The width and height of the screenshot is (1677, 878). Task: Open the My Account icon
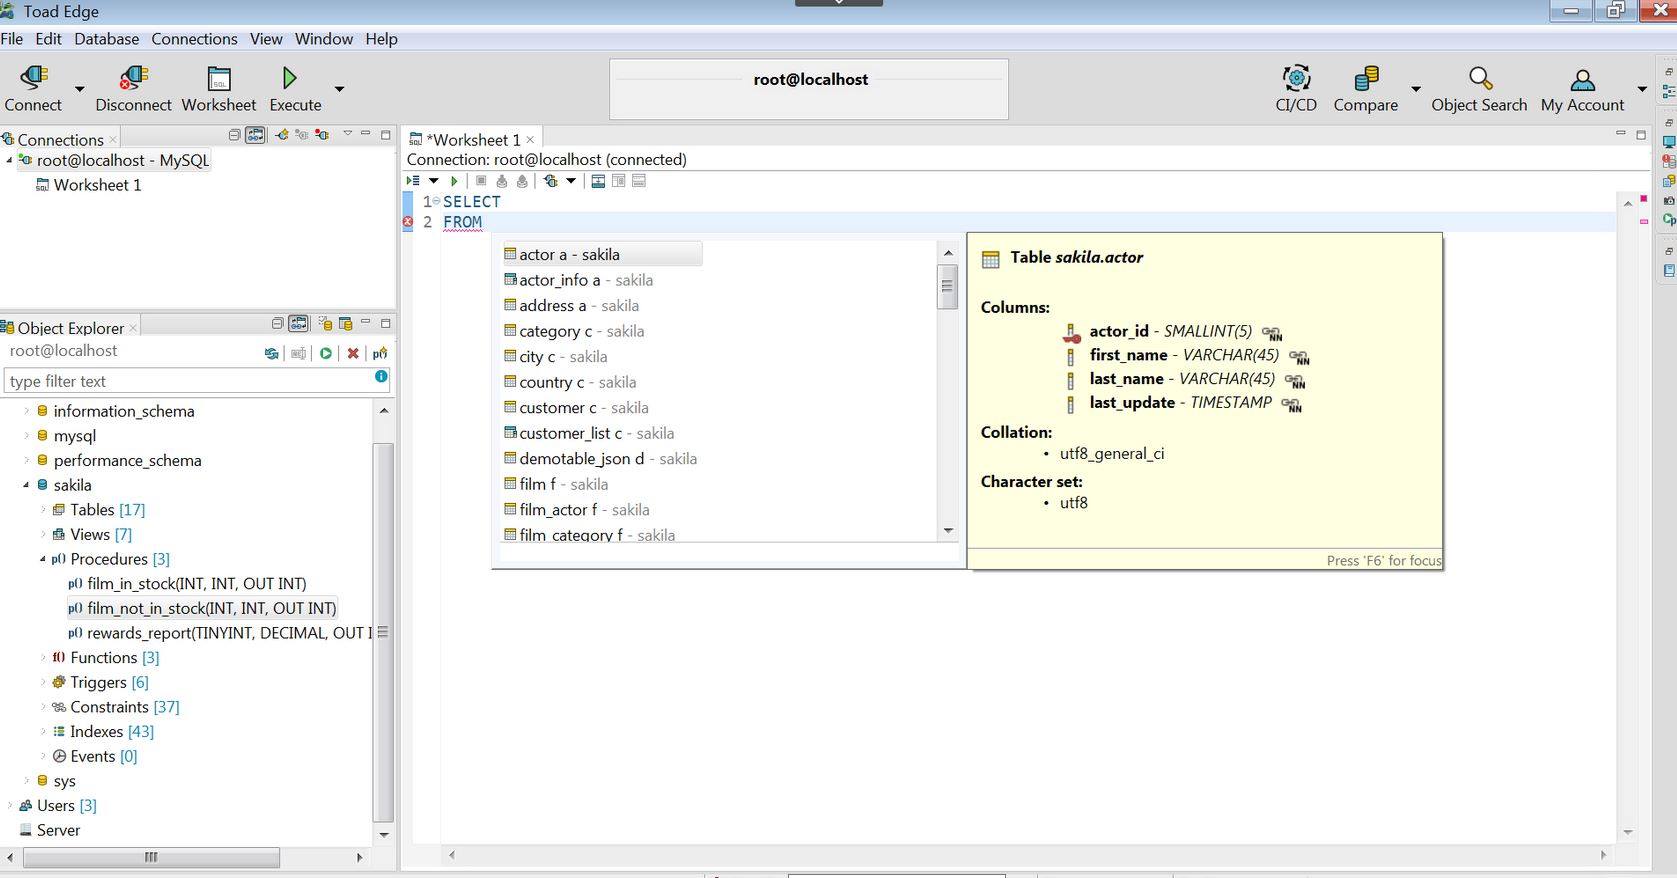click(1582, 79)
